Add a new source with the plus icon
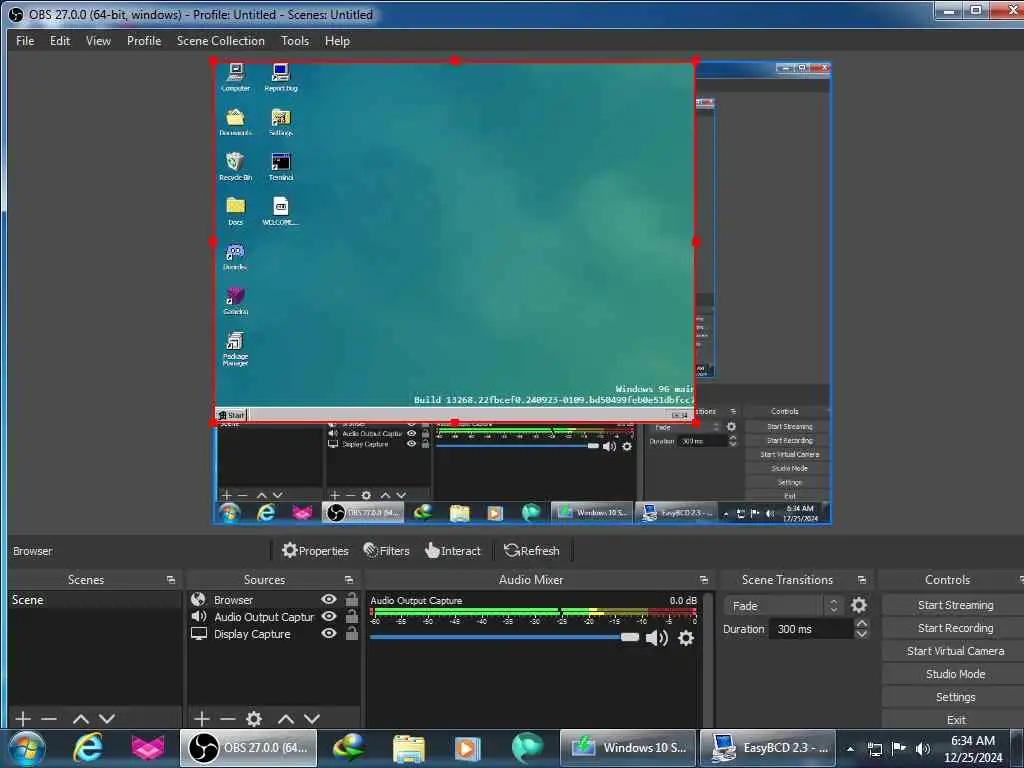1024x768 pixels. (202, 719)
